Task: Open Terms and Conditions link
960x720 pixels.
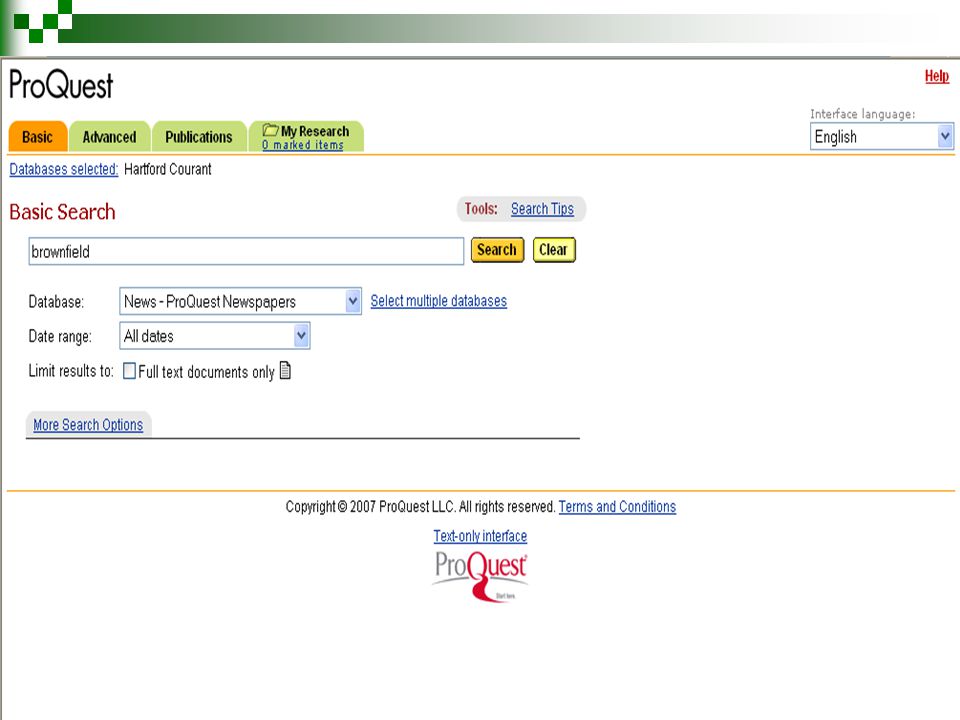Action: (x=617, y=506)
